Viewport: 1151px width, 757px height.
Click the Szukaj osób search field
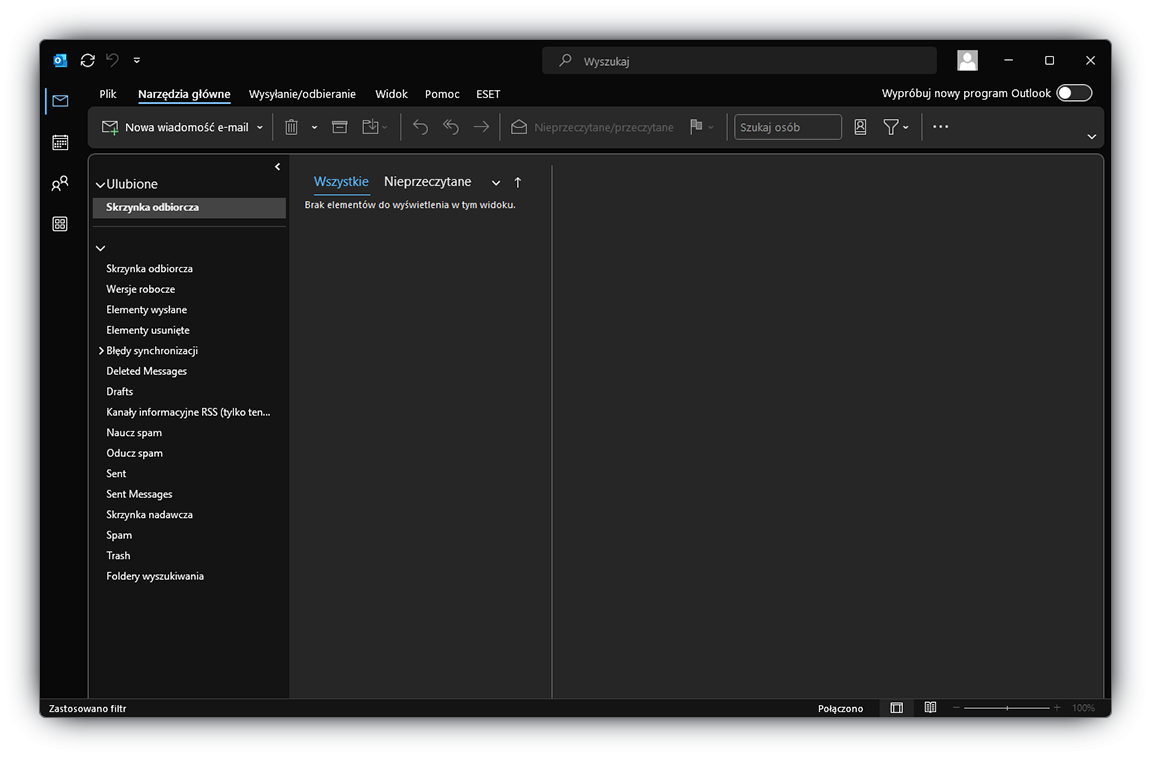787,127
